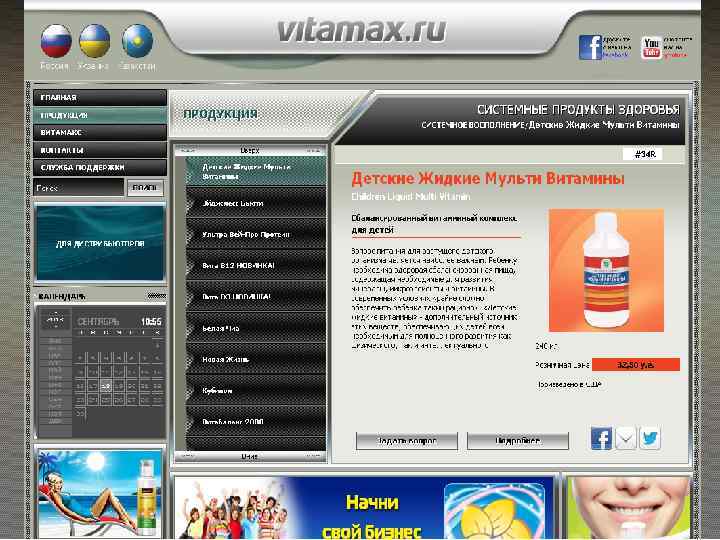Focus the Поиск search field

click(79, 187)
